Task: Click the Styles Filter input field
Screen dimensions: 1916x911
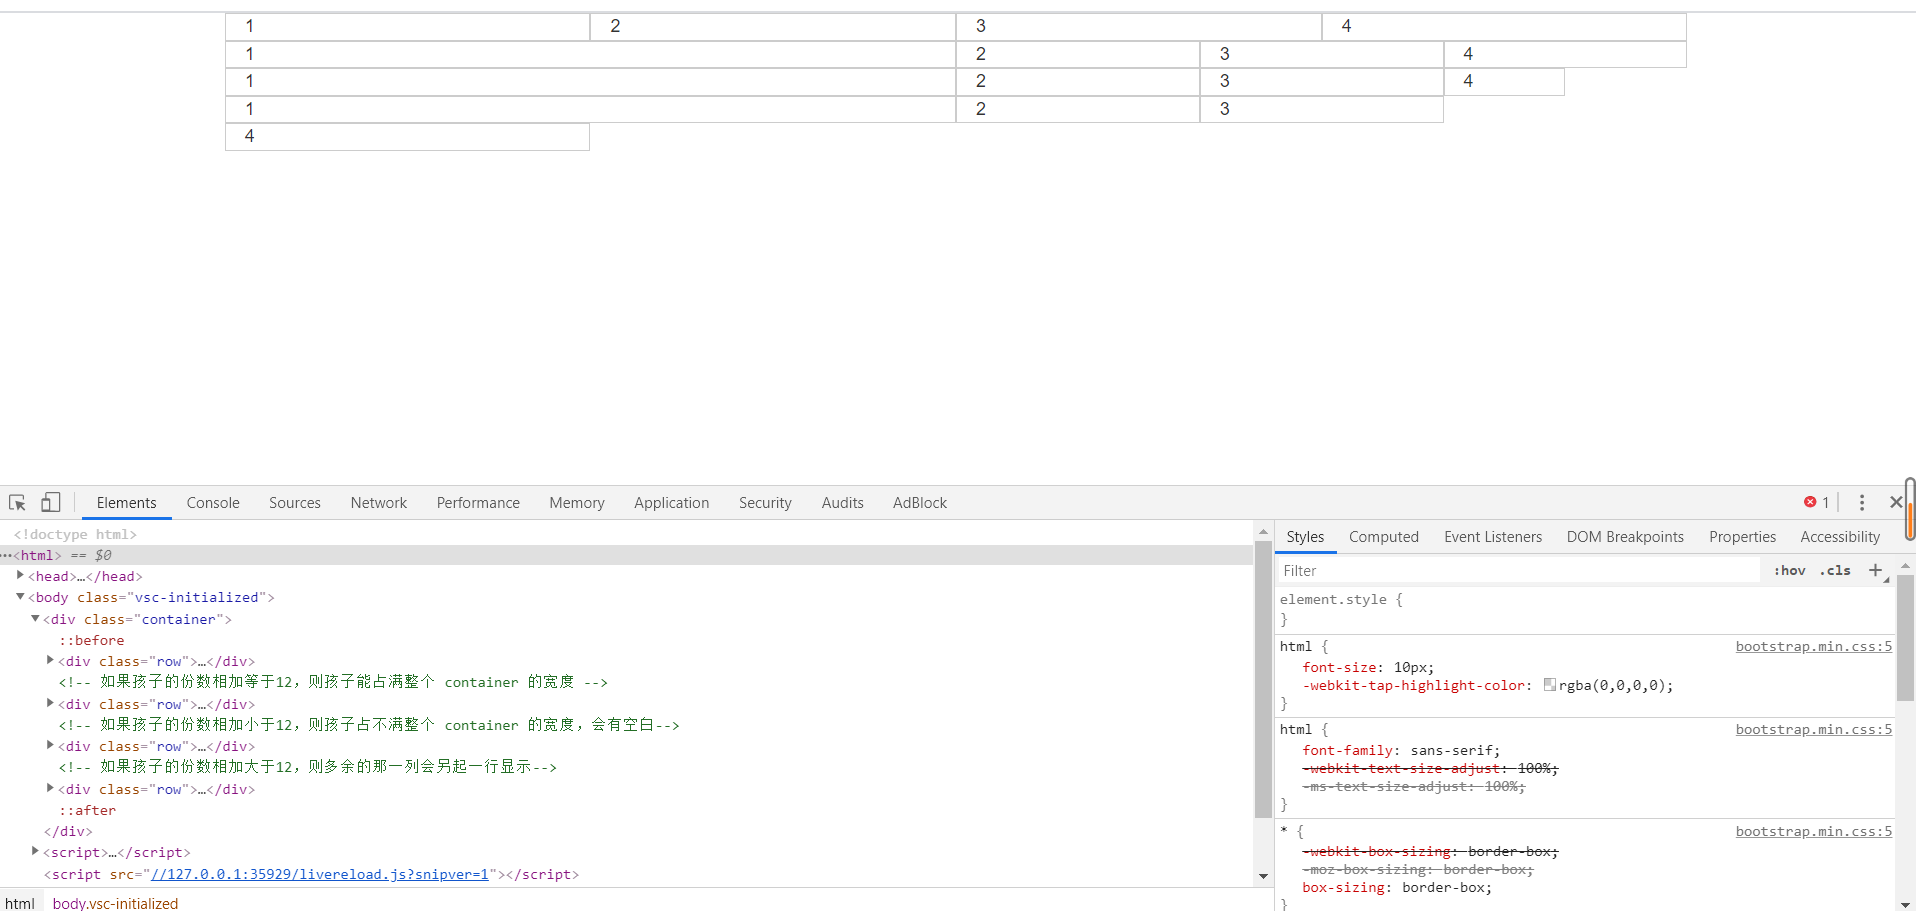Action: 1518,570
